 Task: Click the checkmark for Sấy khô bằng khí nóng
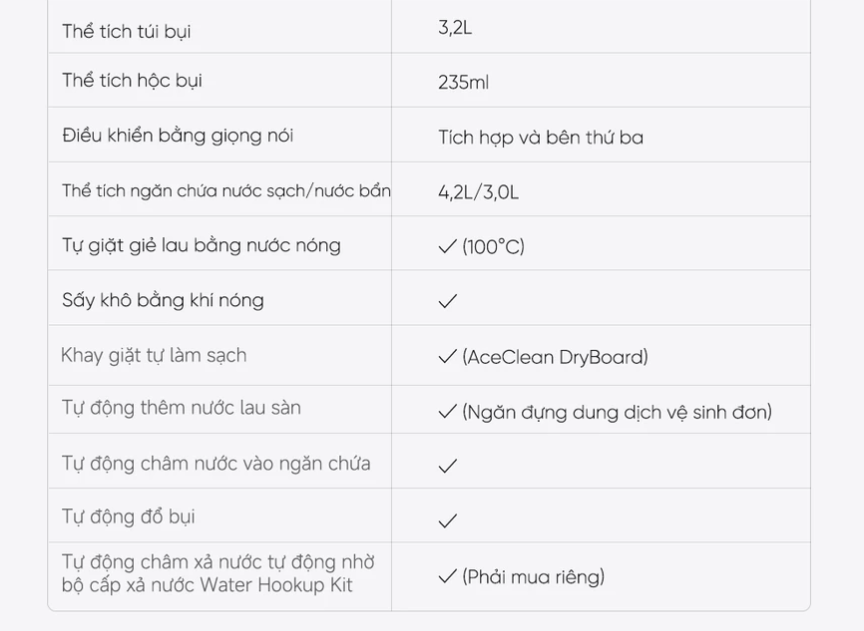click(447, 301)
